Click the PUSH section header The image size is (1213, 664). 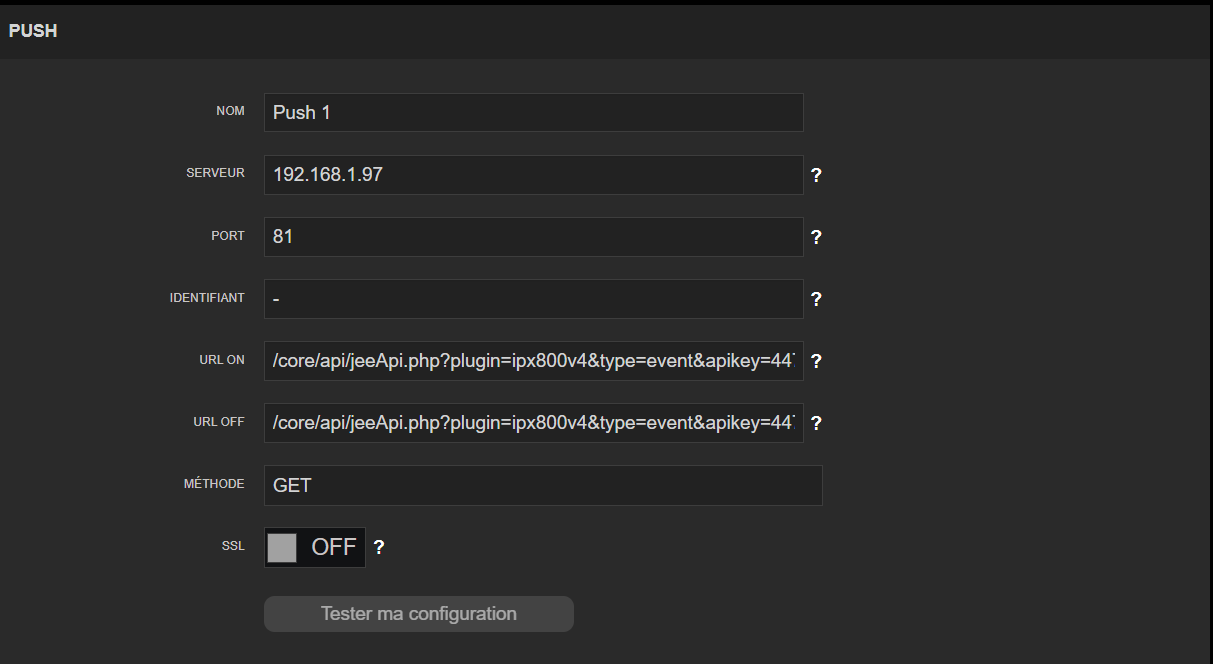tap(33, 32)
